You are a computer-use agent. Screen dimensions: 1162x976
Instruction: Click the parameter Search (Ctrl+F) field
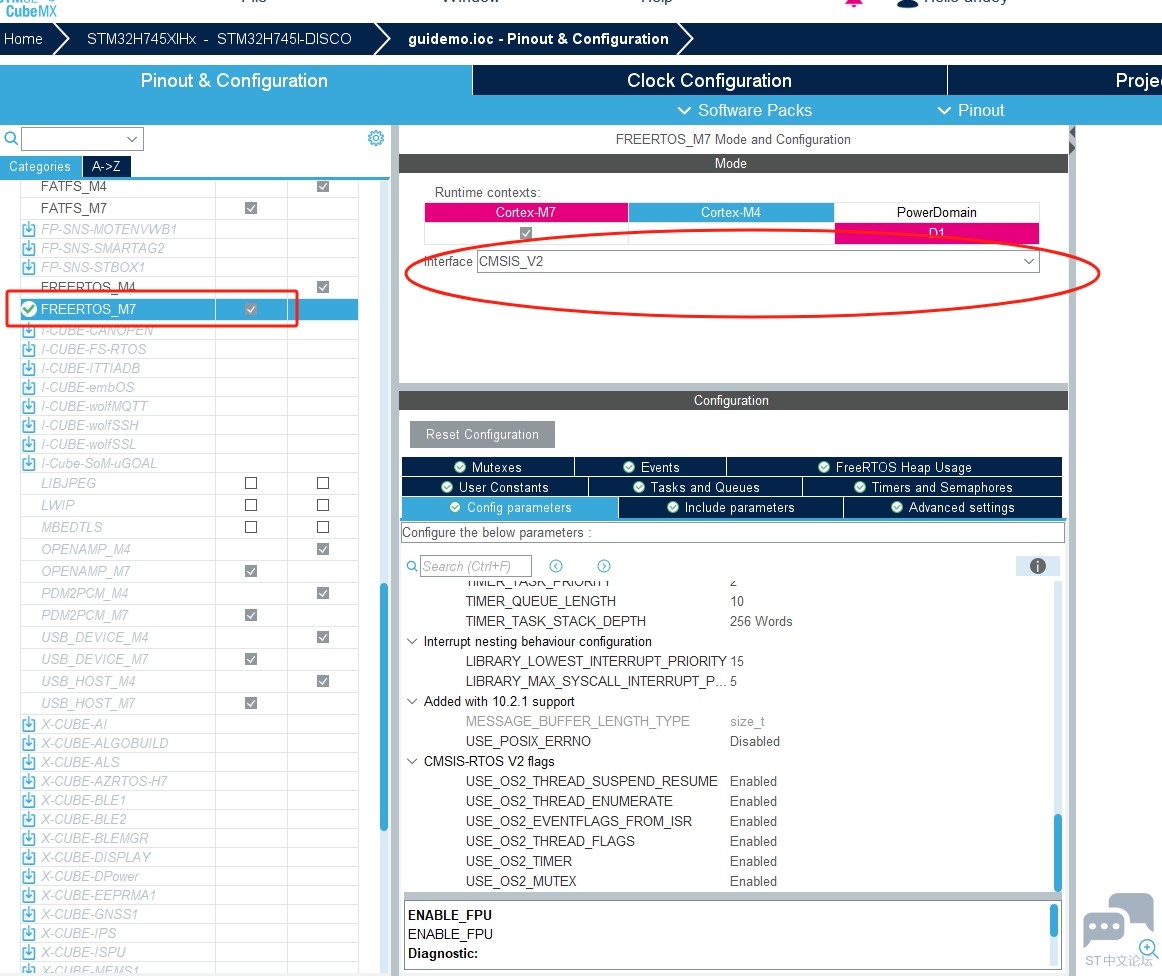pos(476,566)
